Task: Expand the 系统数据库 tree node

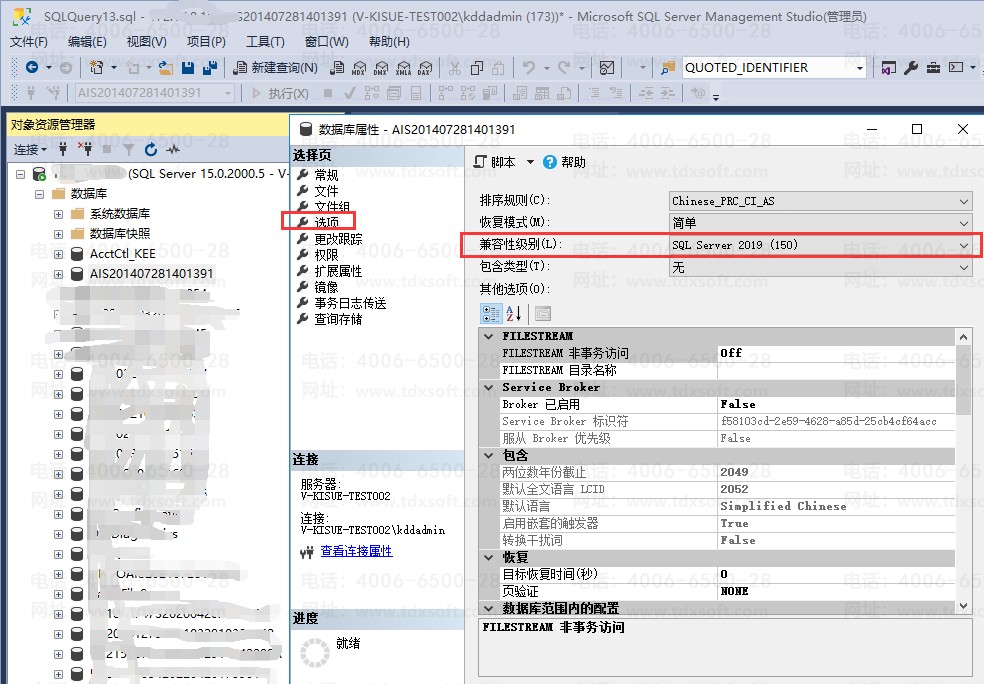Action: 59,214
